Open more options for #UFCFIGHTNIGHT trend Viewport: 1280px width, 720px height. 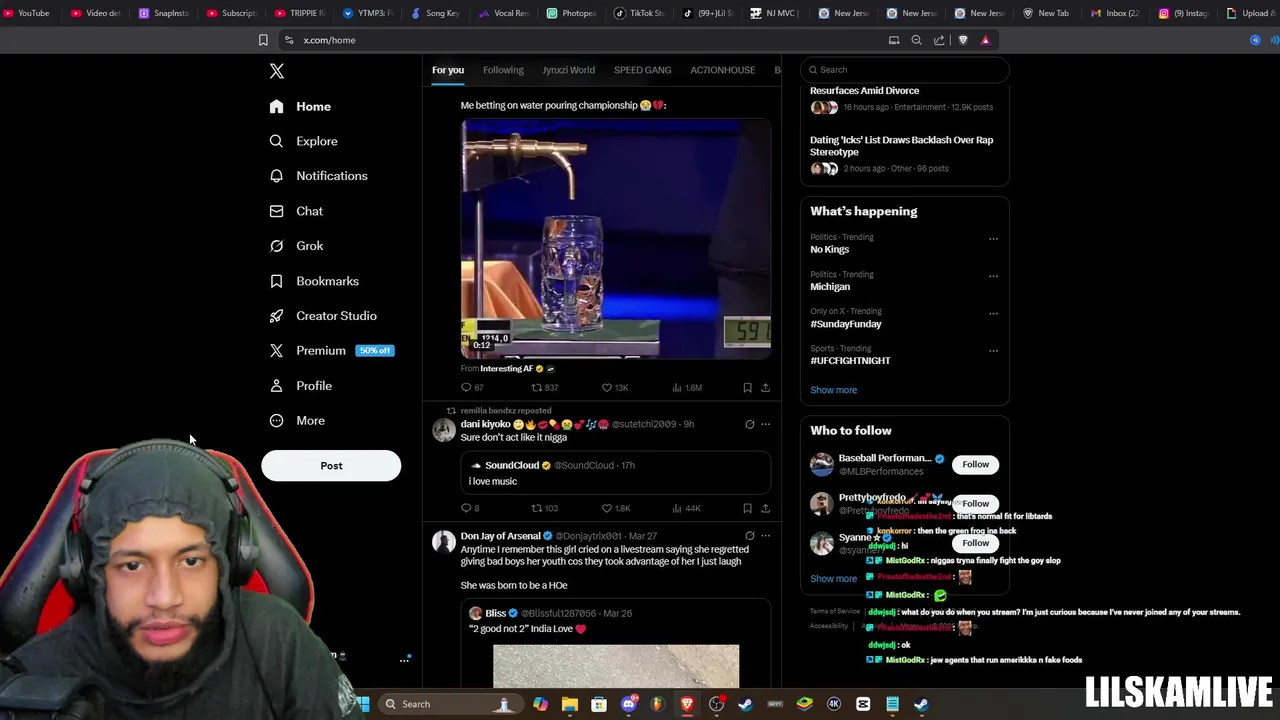[x=993, y=350]
